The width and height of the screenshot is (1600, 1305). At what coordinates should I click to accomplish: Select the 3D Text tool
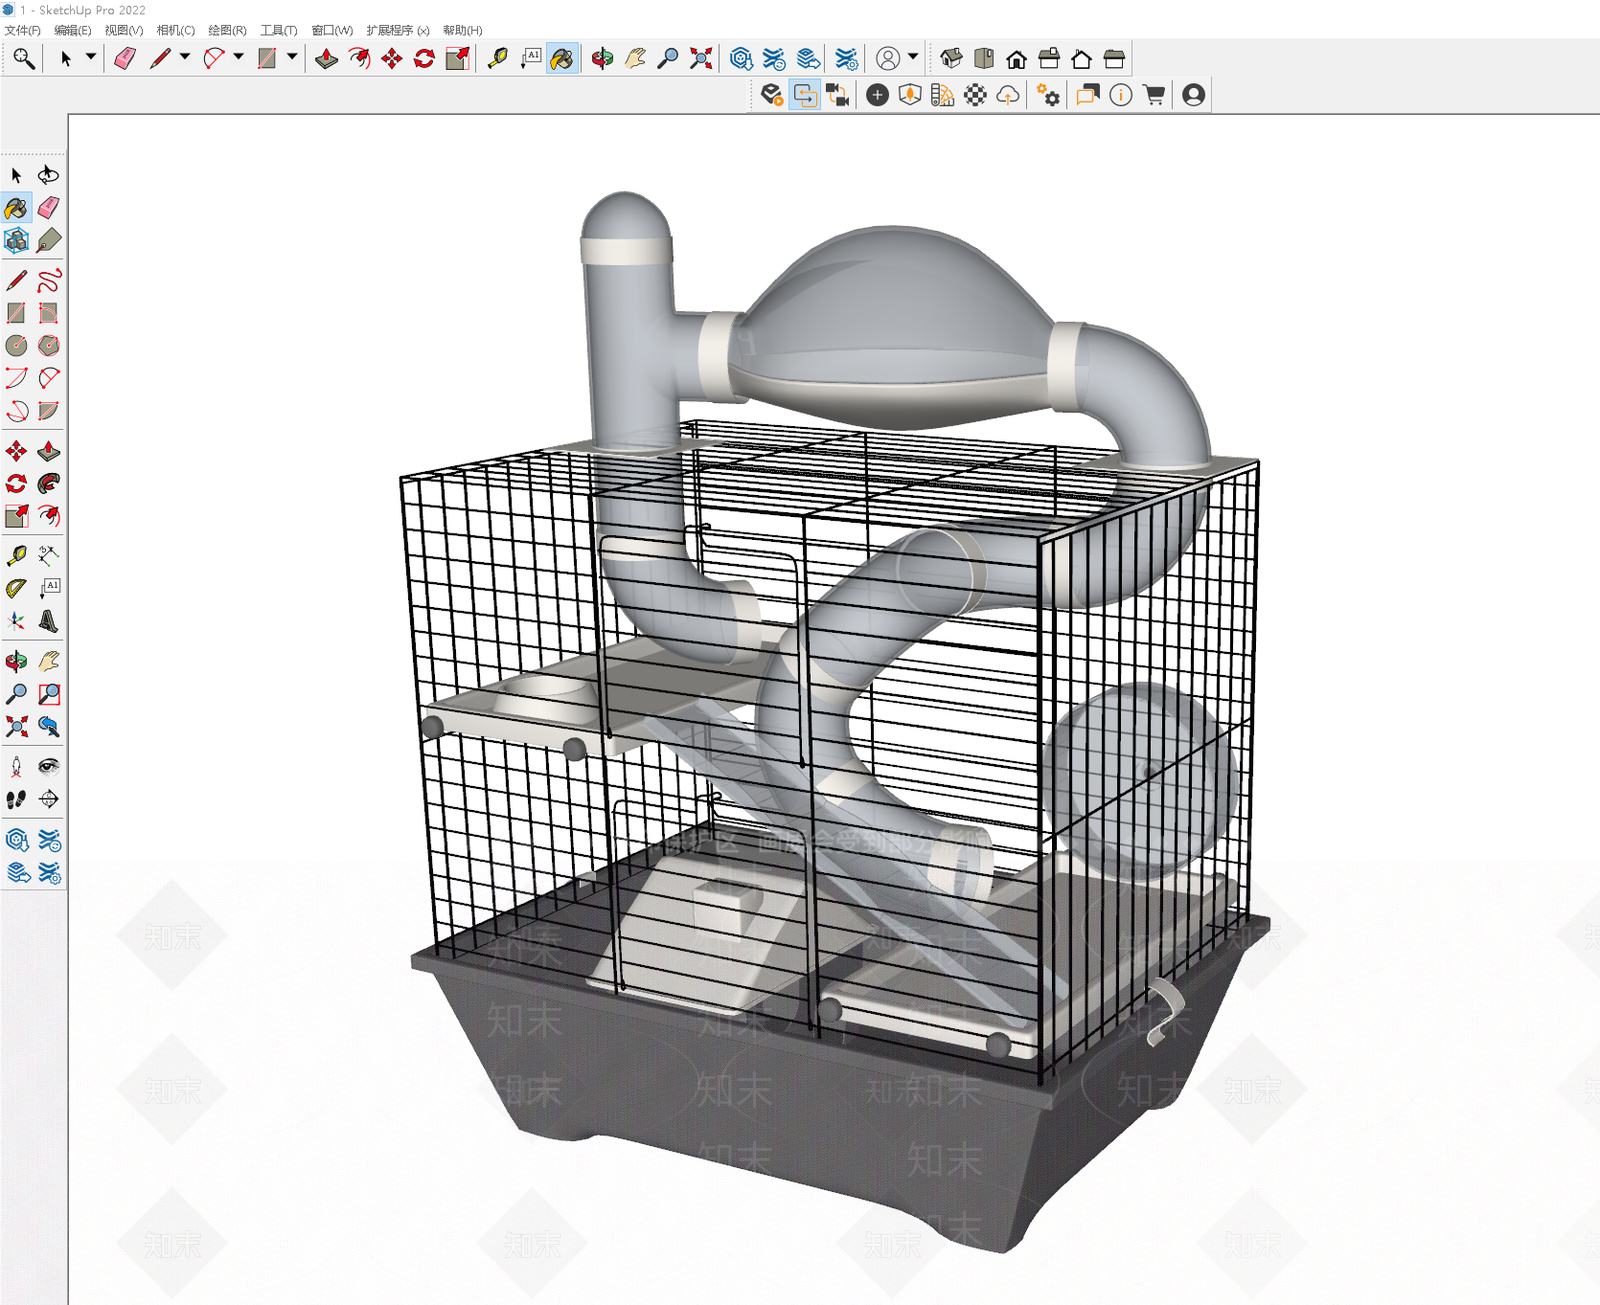coord(48,621)
